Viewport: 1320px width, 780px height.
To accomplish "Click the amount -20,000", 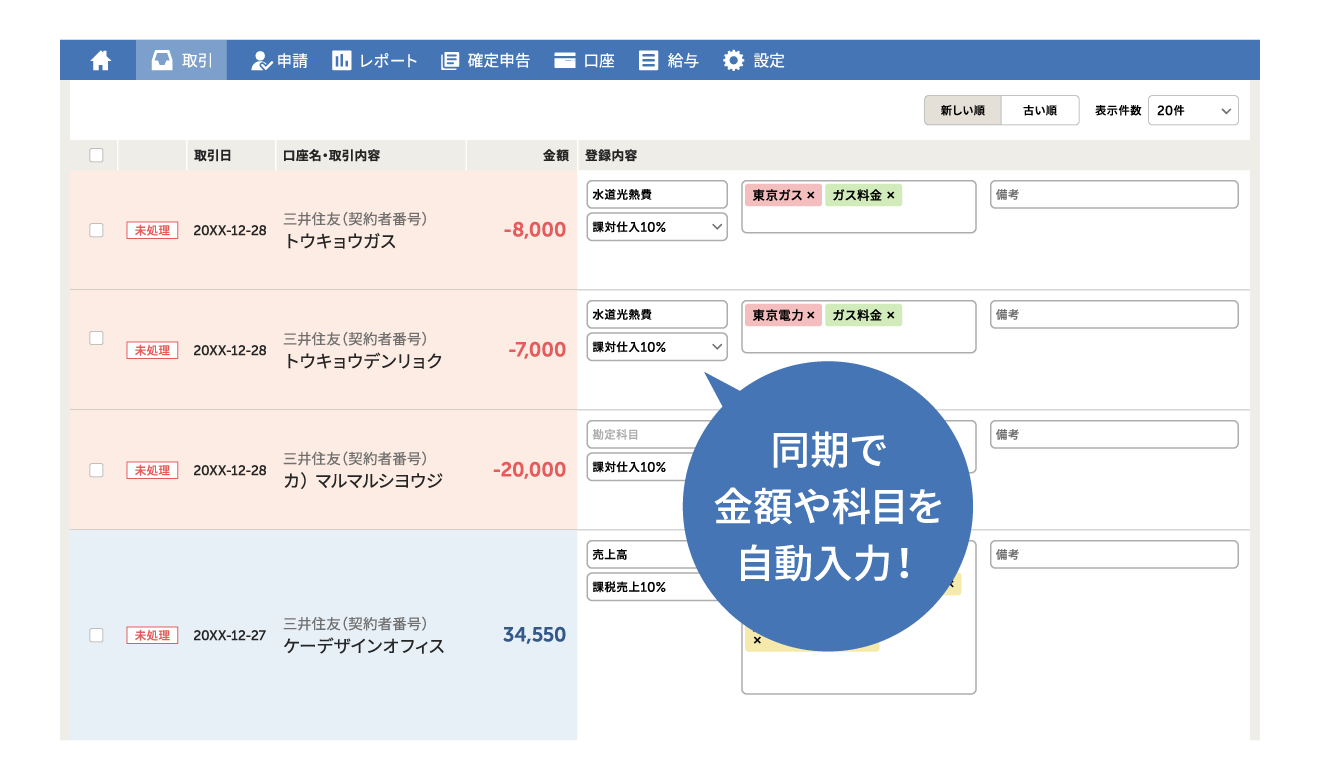I will tap(529, 470).
